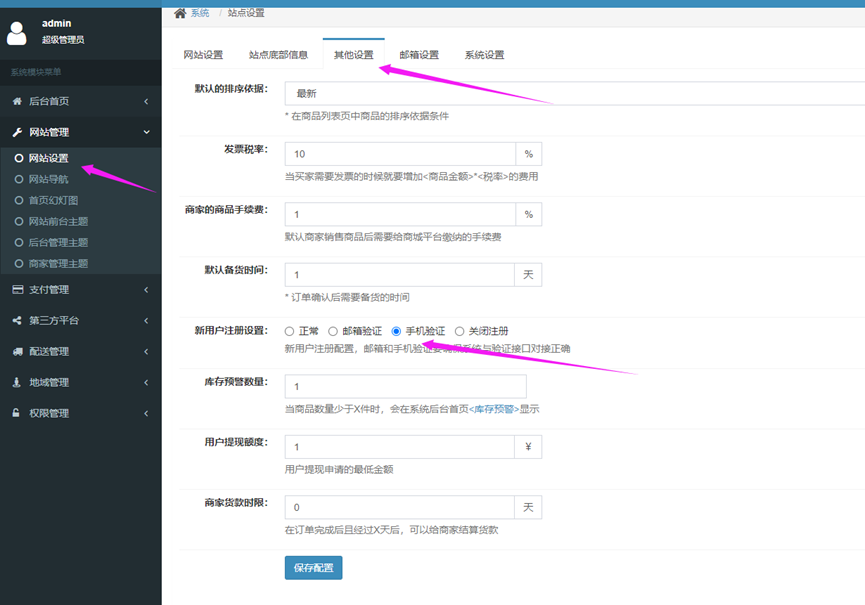
Task: Click the 支付管理 credit card icon
Action: tap(17, 290)
